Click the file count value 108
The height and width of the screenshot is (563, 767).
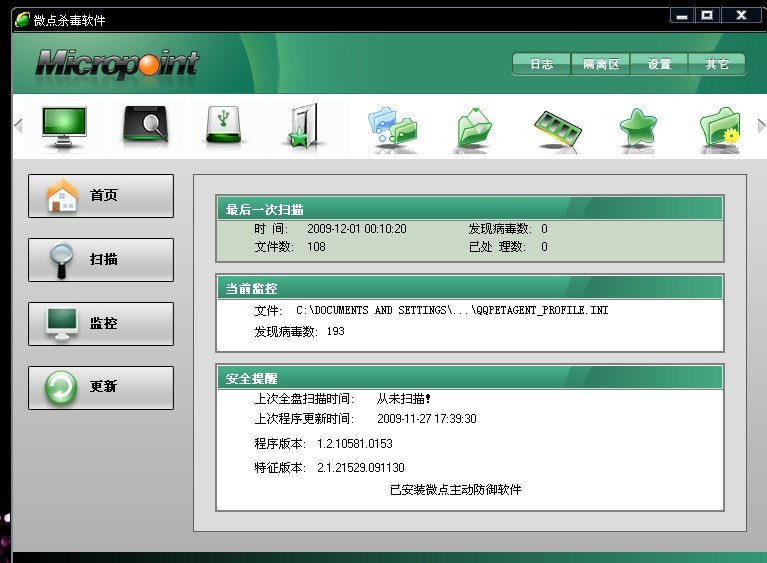316,247
